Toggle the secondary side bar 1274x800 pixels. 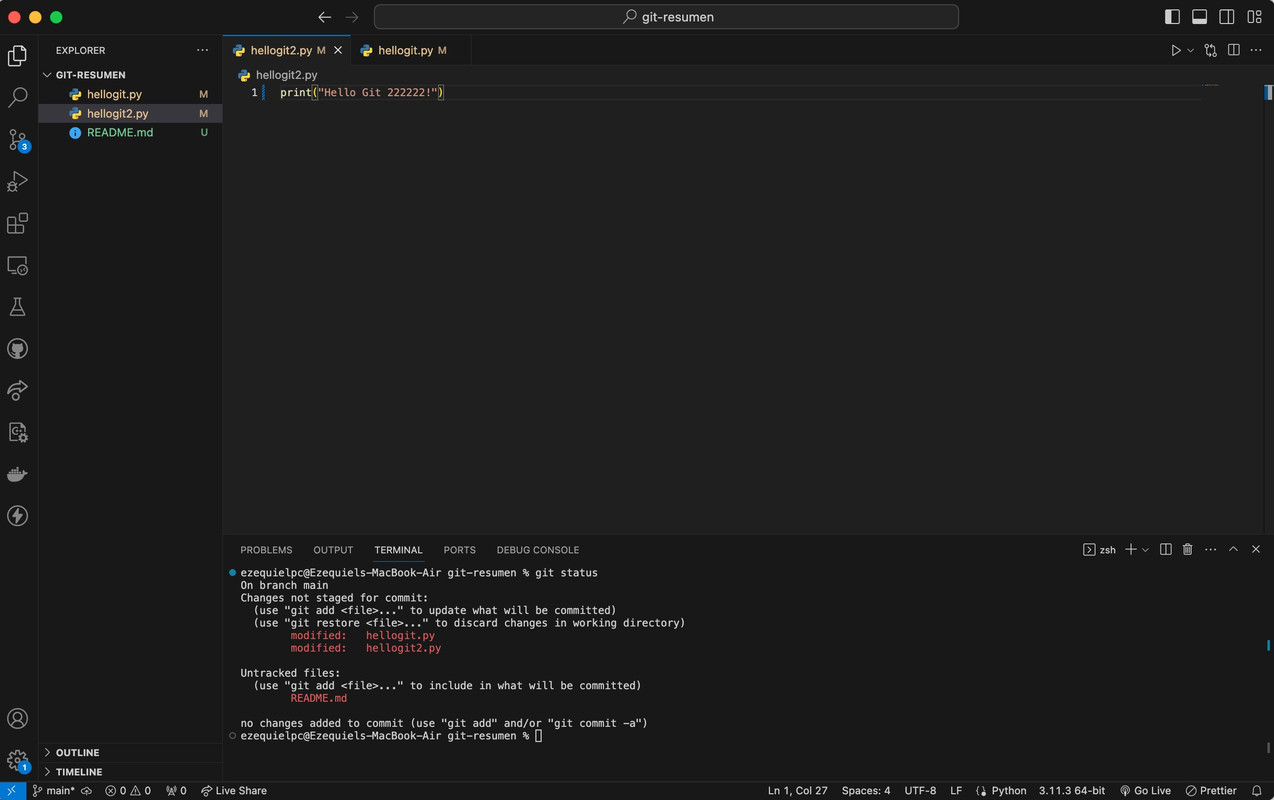click(1227, 17)
